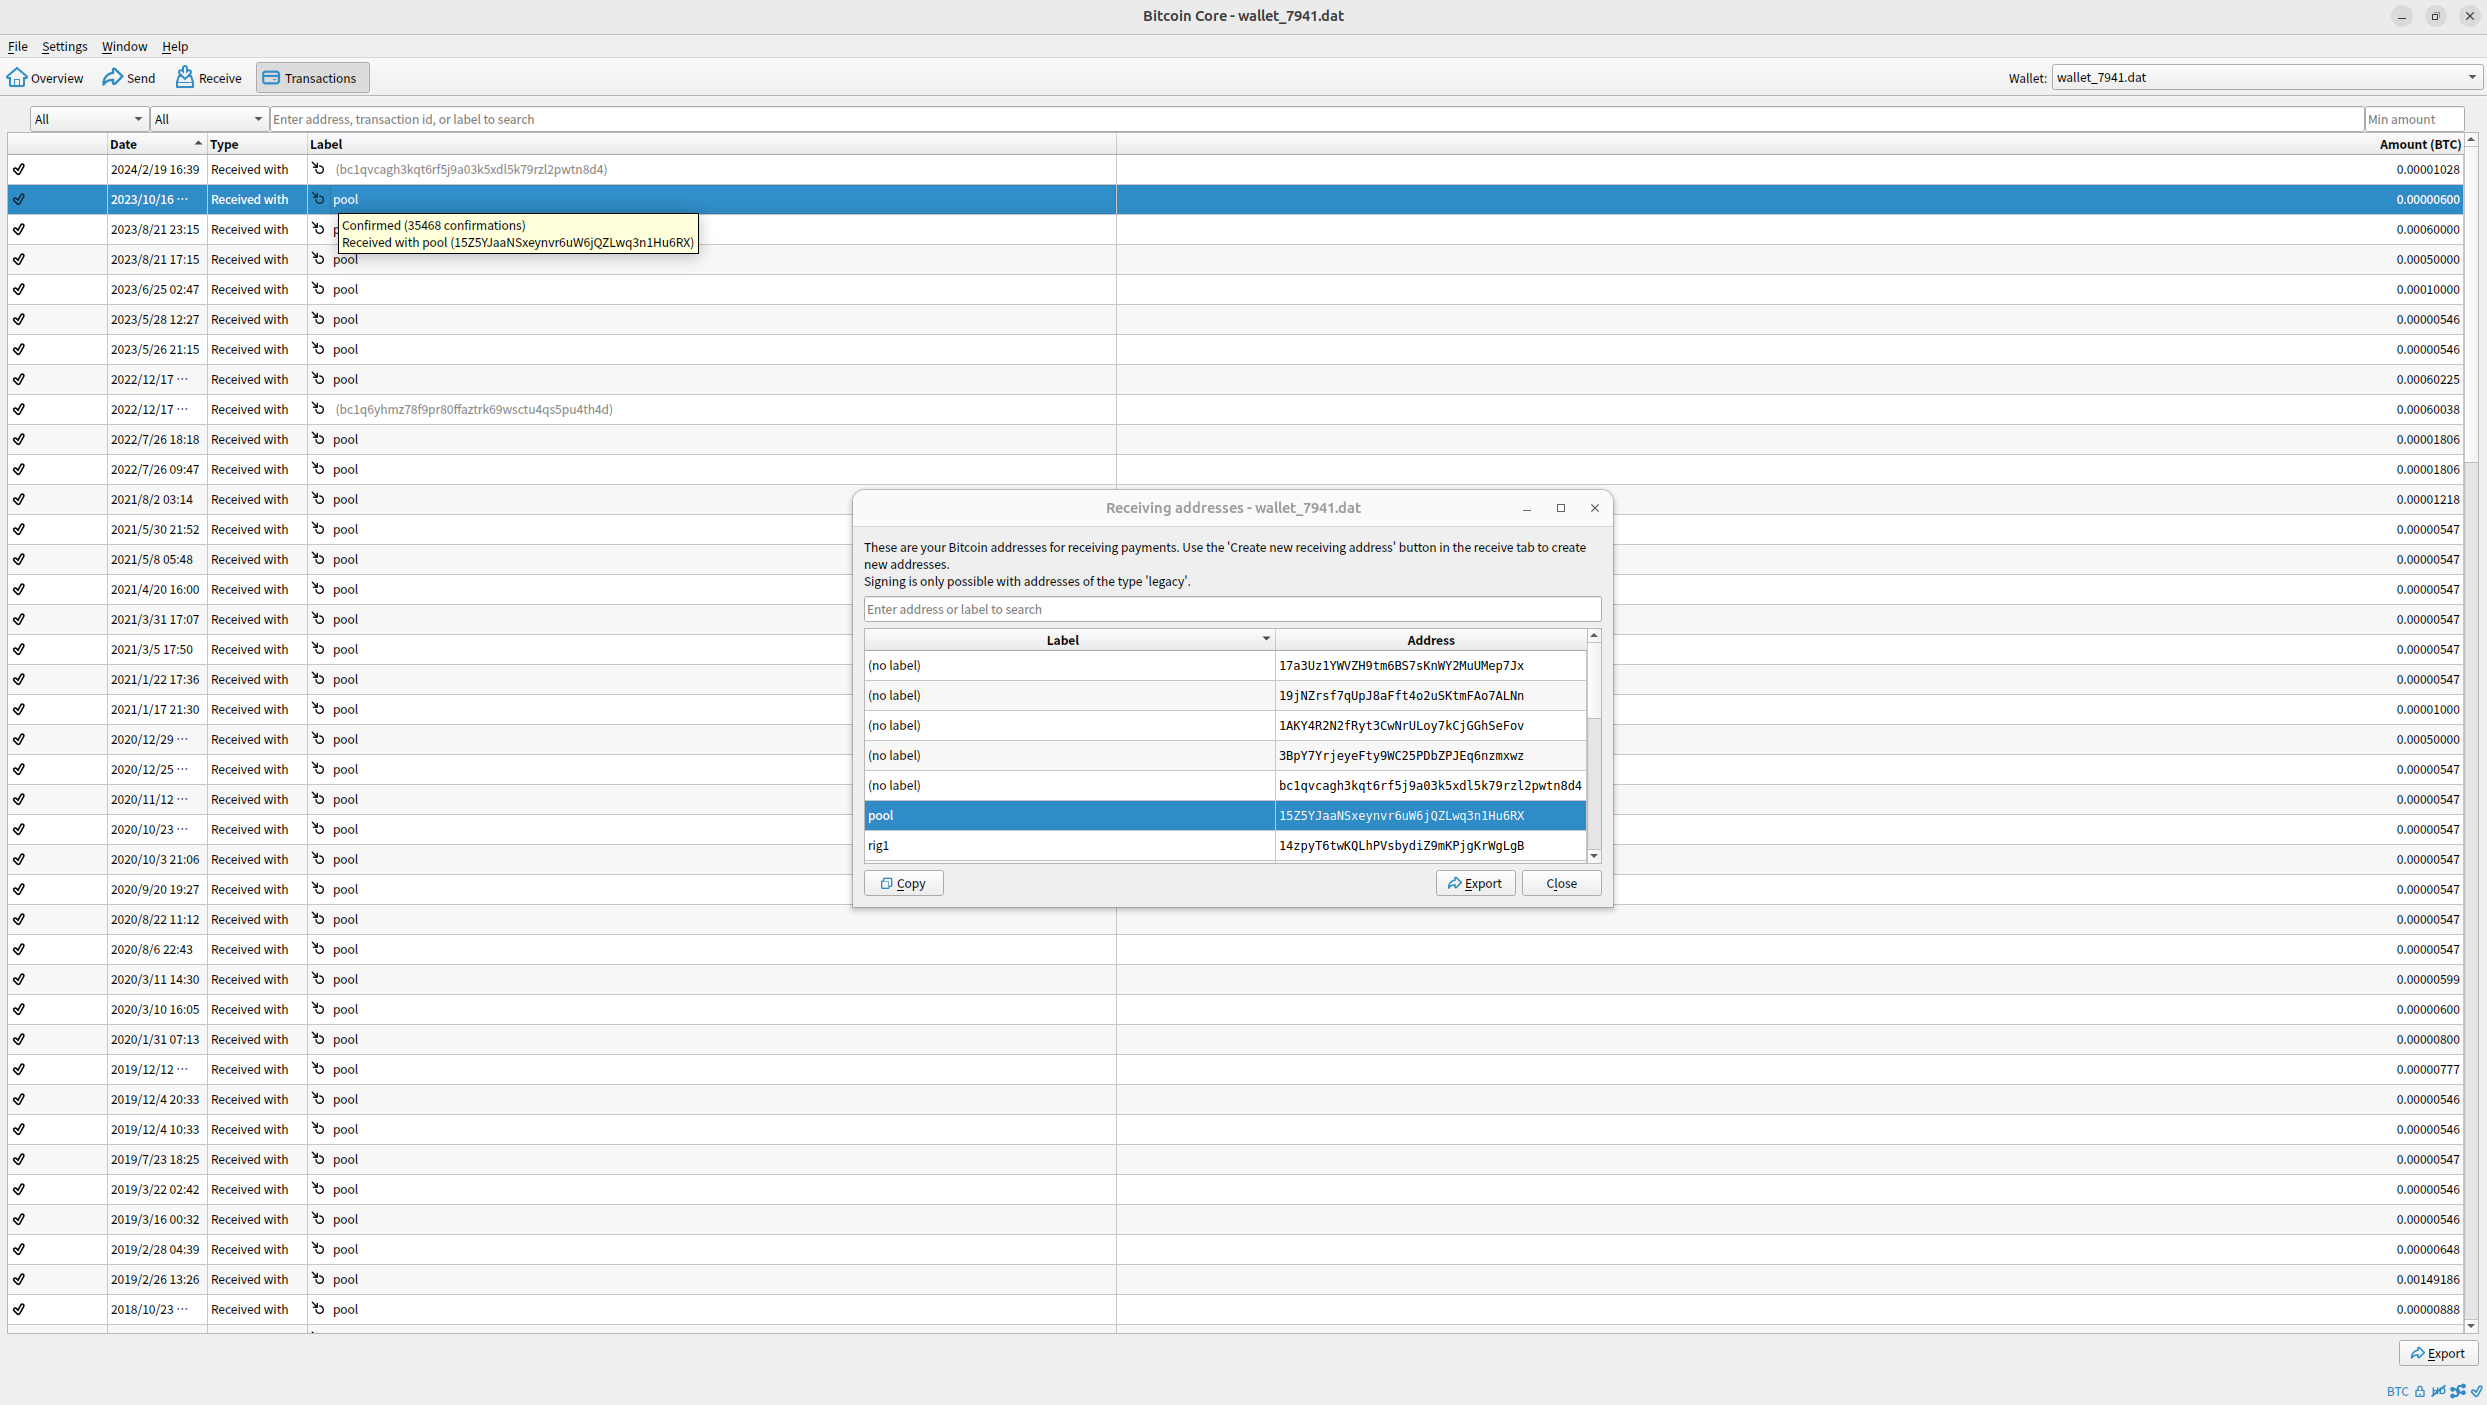The image size is (2487, 1405).
Task: Click confirmed status icon for 2024/2/19 16:39
Action: [19, 169]
